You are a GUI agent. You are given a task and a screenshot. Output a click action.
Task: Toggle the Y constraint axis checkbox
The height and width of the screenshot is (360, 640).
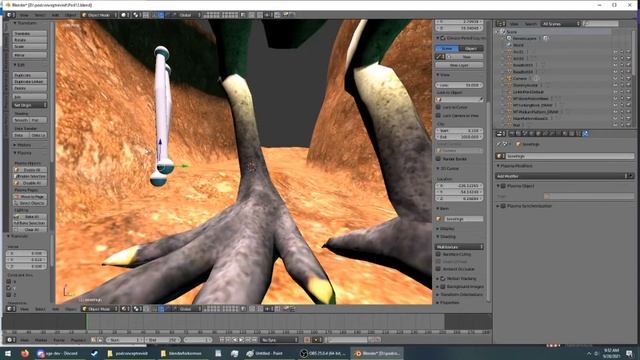click(9, 288)
